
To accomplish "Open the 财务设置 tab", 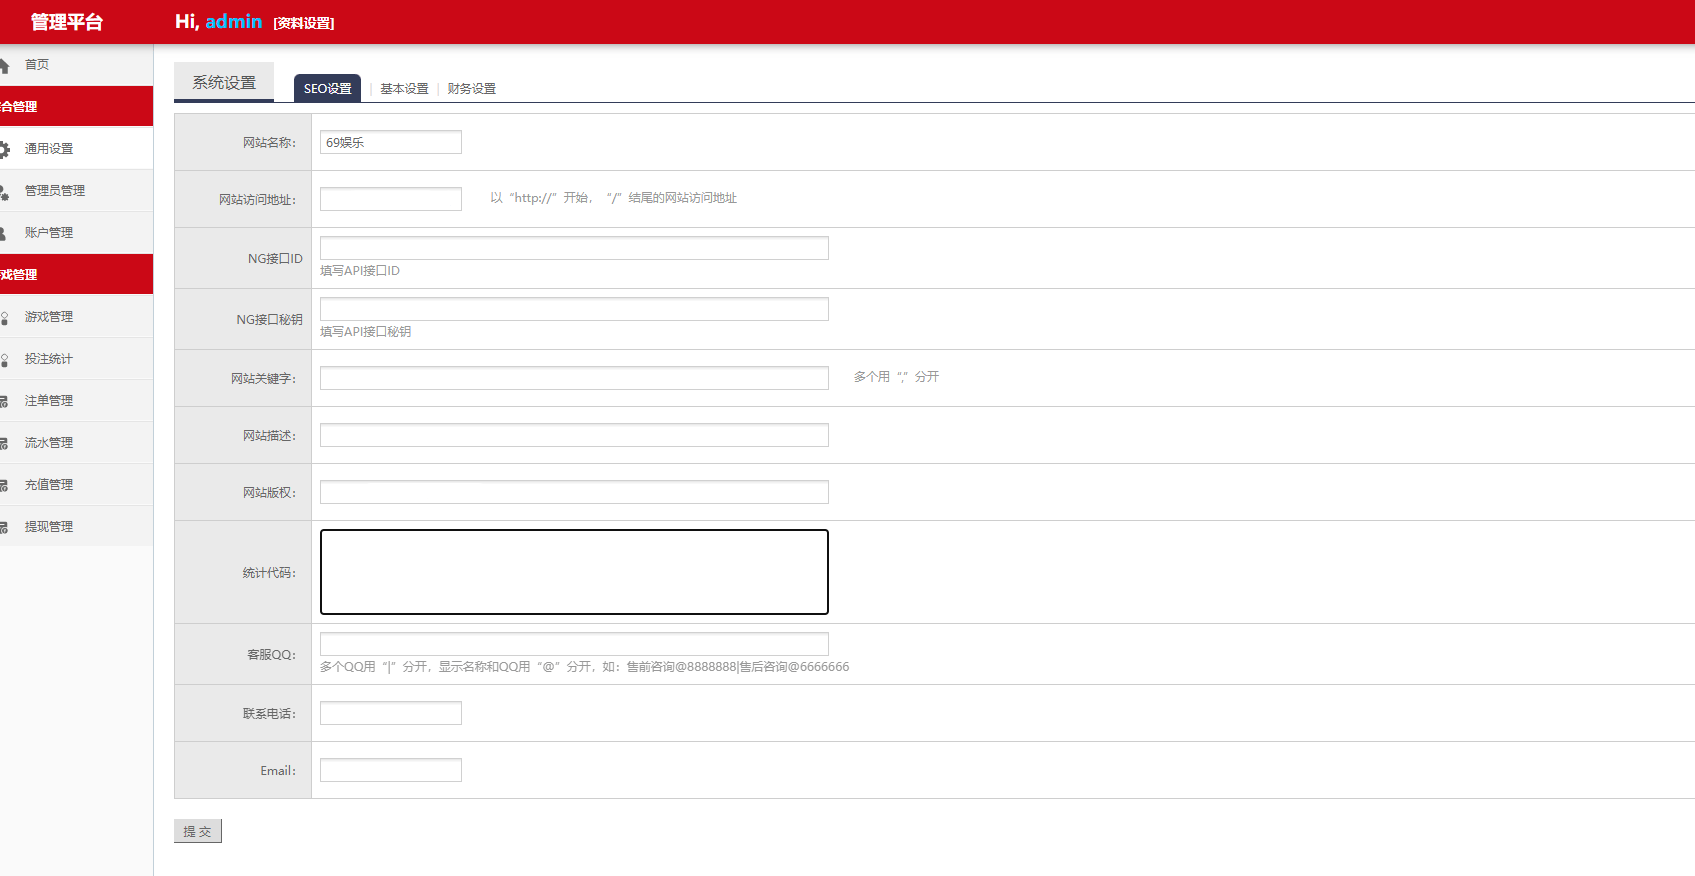I will tap(471, 89).
